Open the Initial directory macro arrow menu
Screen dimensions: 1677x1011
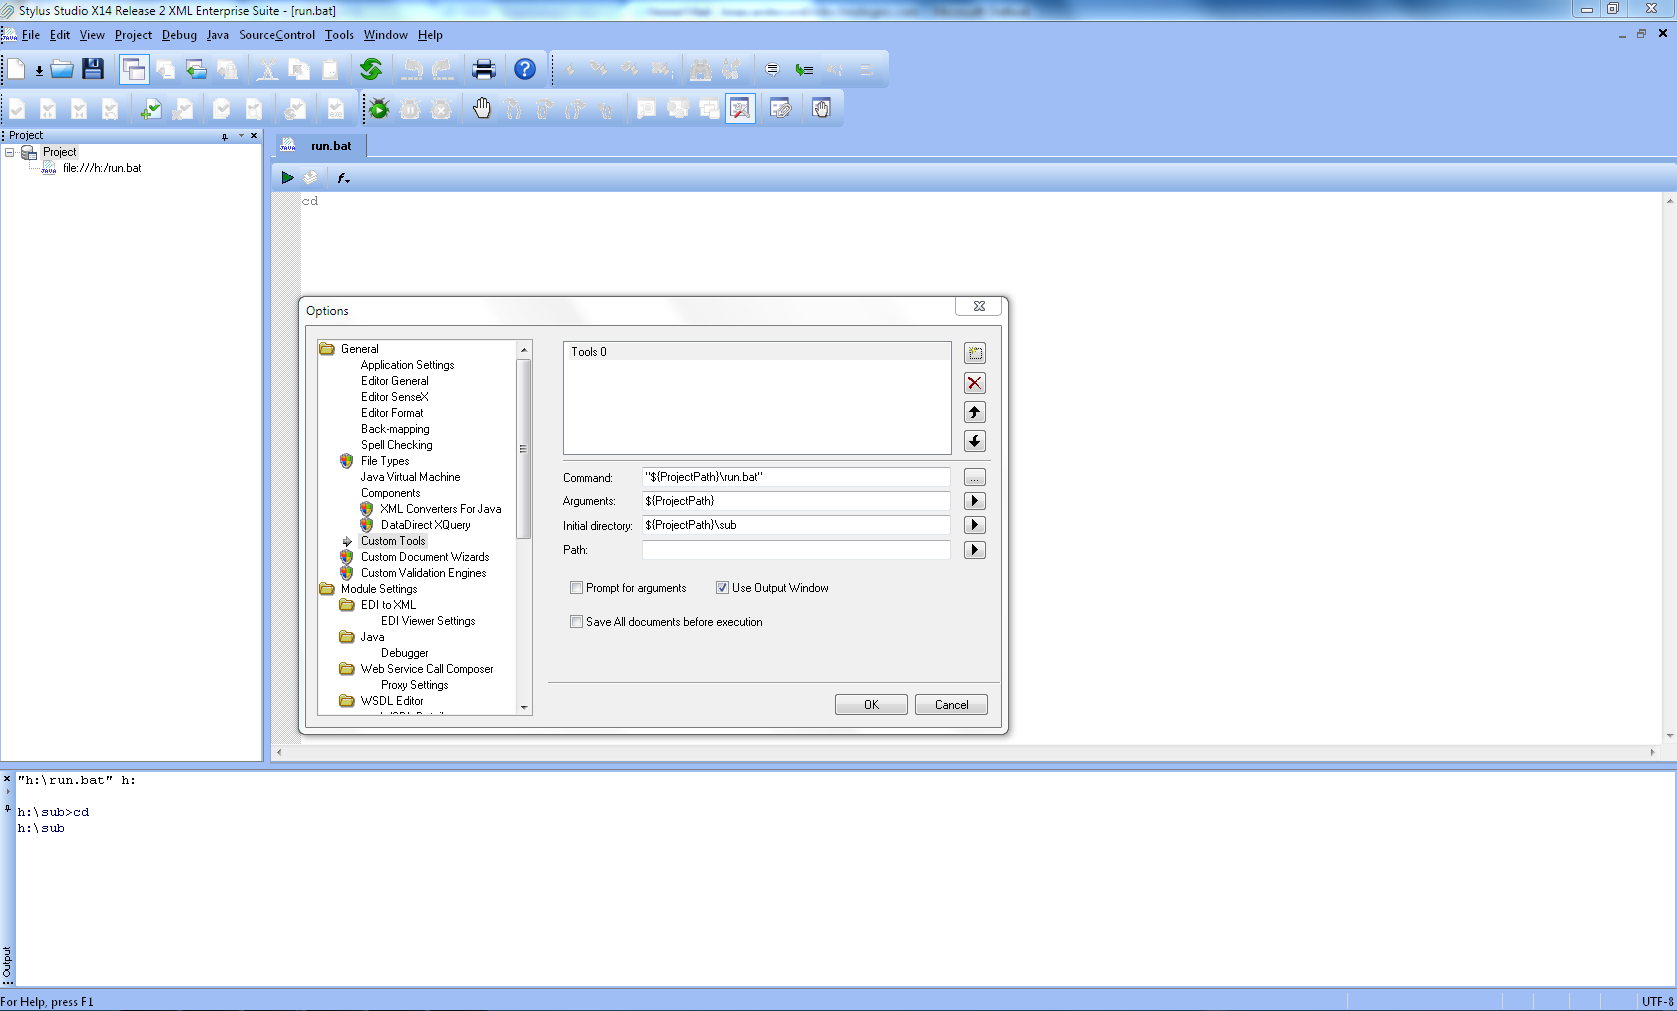pos(975,525)
